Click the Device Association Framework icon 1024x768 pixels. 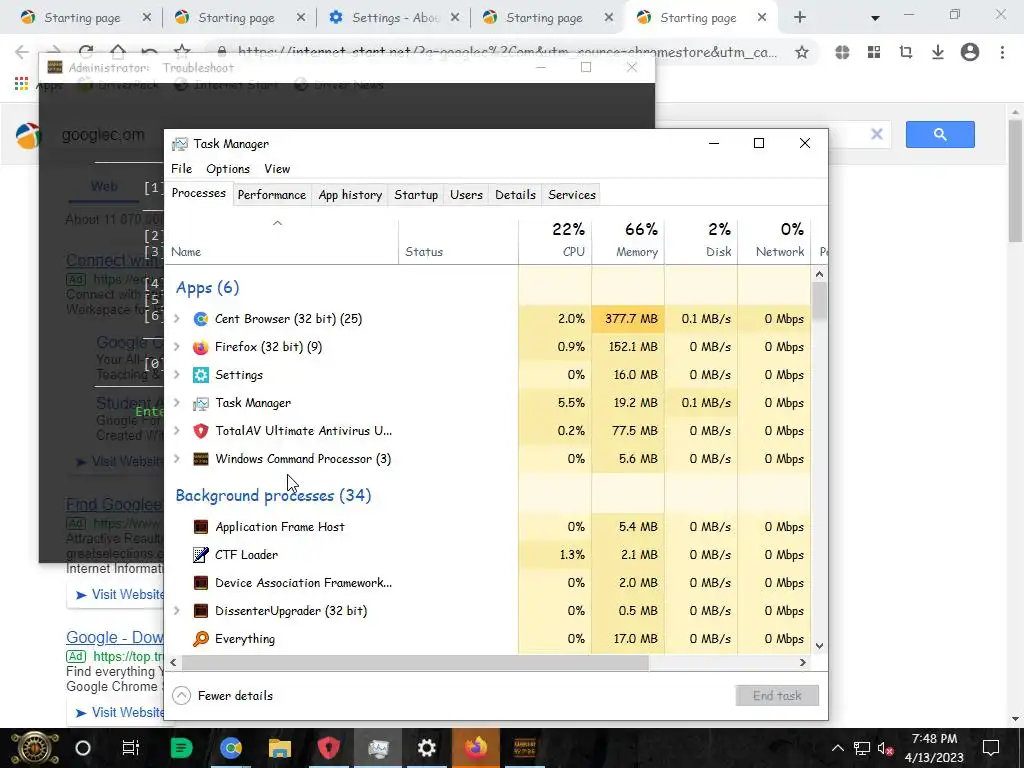click(x=200, y=583)
